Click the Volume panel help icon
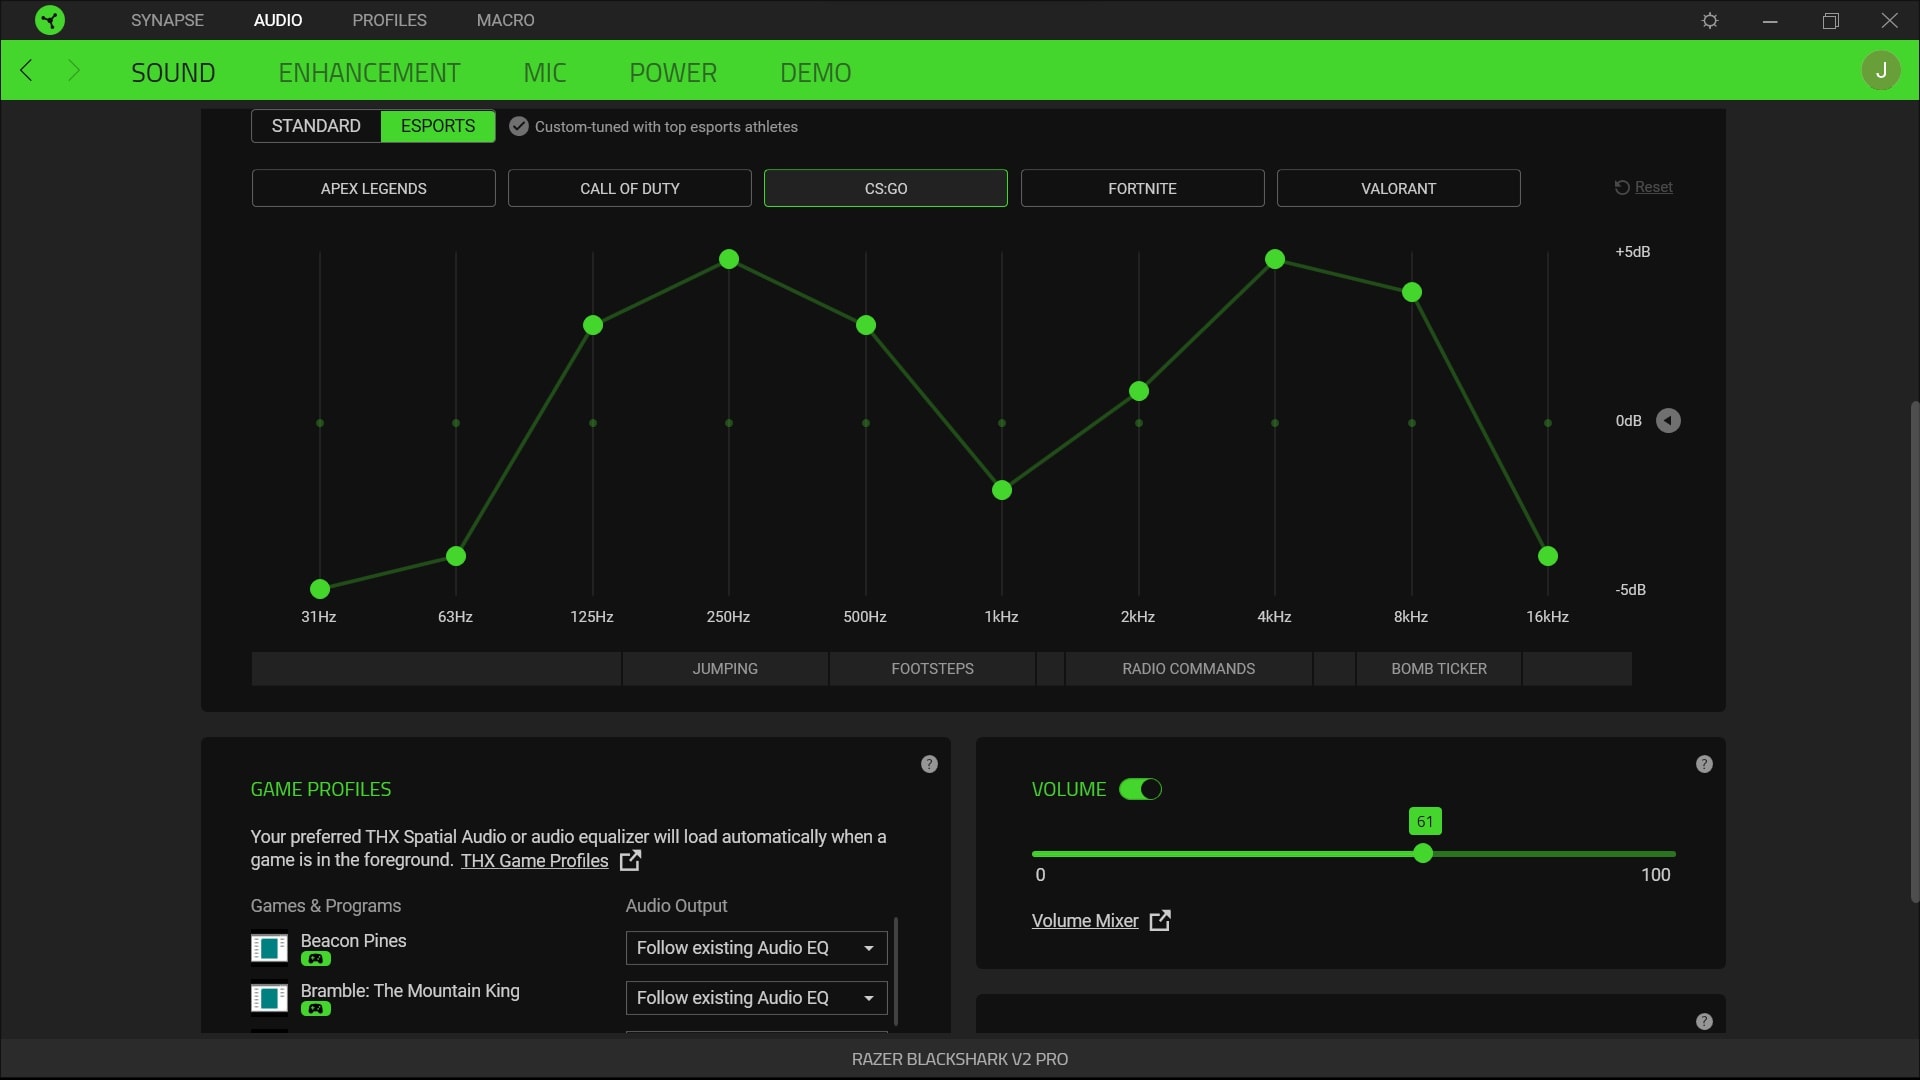This screenshot has width=1920, height=1080. [x=1704, y=764]
